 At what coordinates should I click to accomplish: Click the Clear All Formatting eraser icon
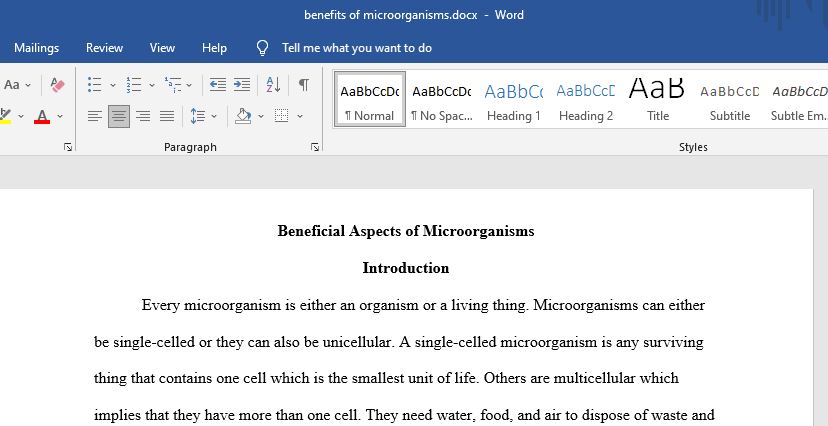tap(57, 84)
